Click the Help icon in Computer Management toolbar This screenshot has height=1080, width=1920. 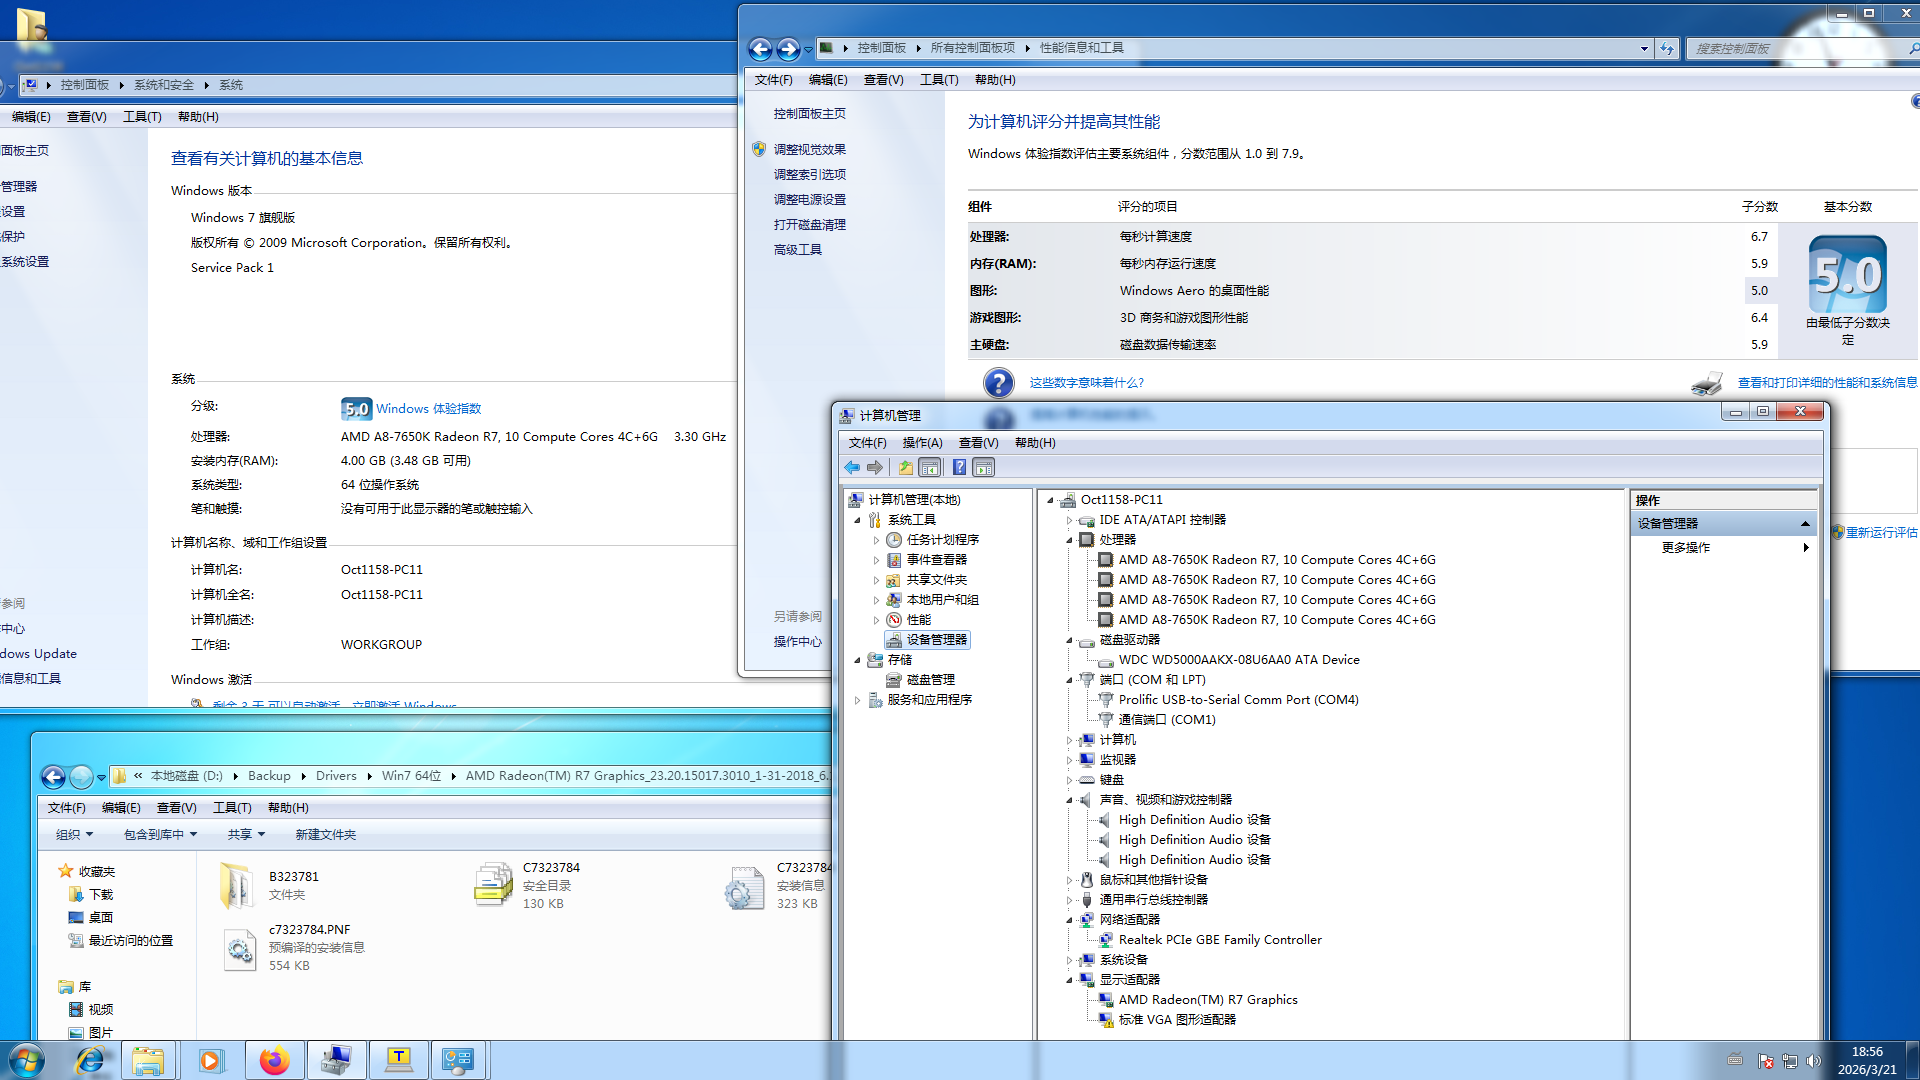point(959,467)
